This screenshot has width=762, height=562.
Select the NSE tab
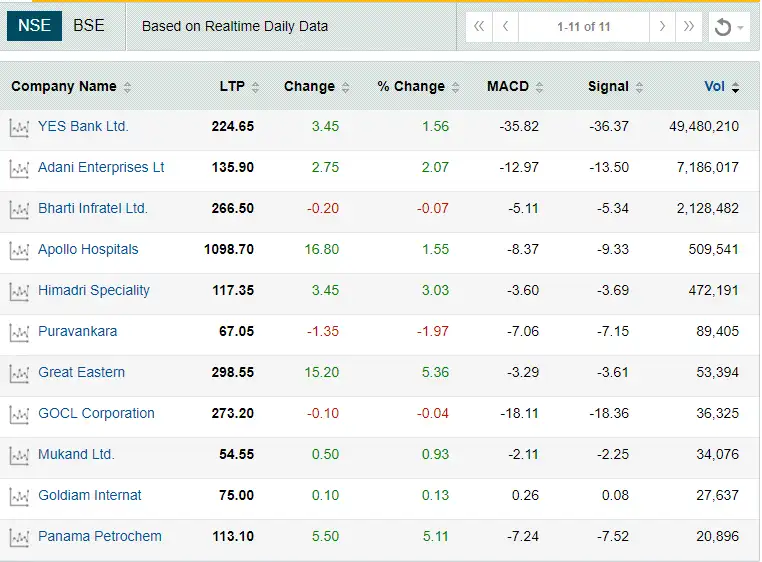point(34,26)
